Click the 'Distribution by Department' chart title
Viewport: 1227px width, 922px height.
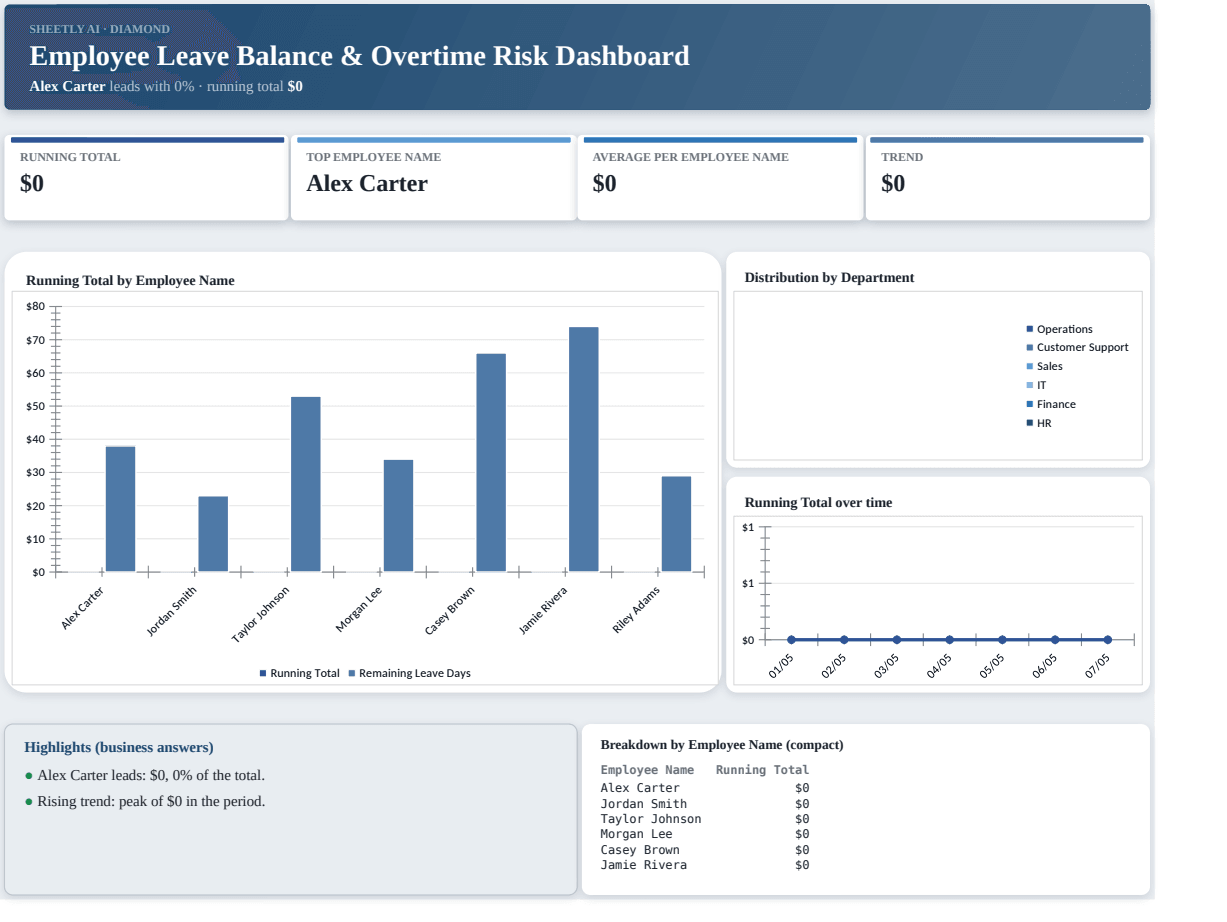[x=829, y=278]
